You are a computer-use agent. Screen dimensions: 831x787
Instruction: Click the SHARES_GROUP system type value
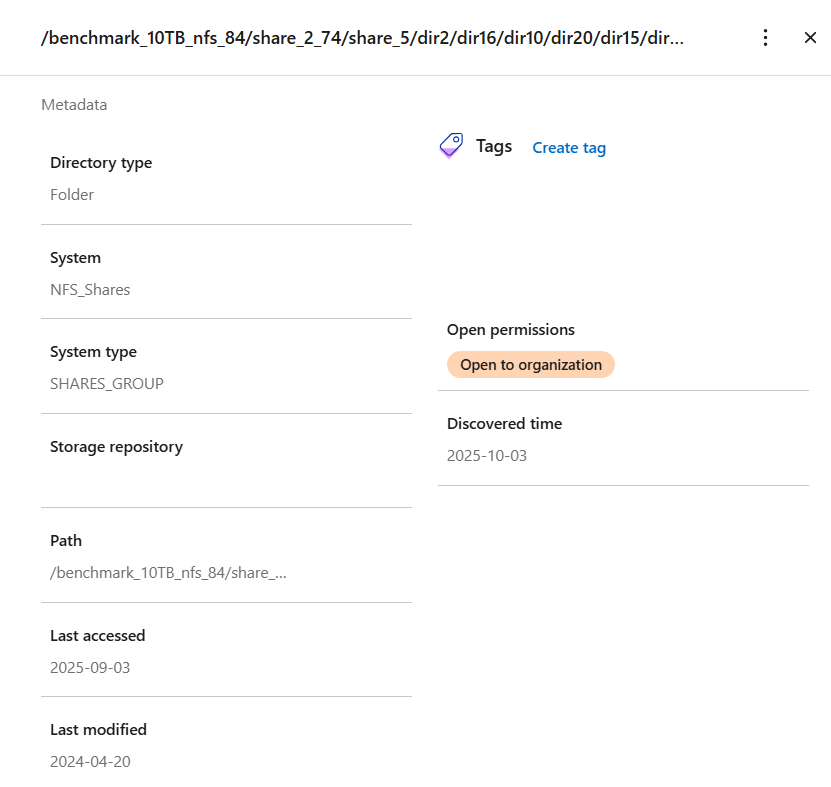point(106,384)
